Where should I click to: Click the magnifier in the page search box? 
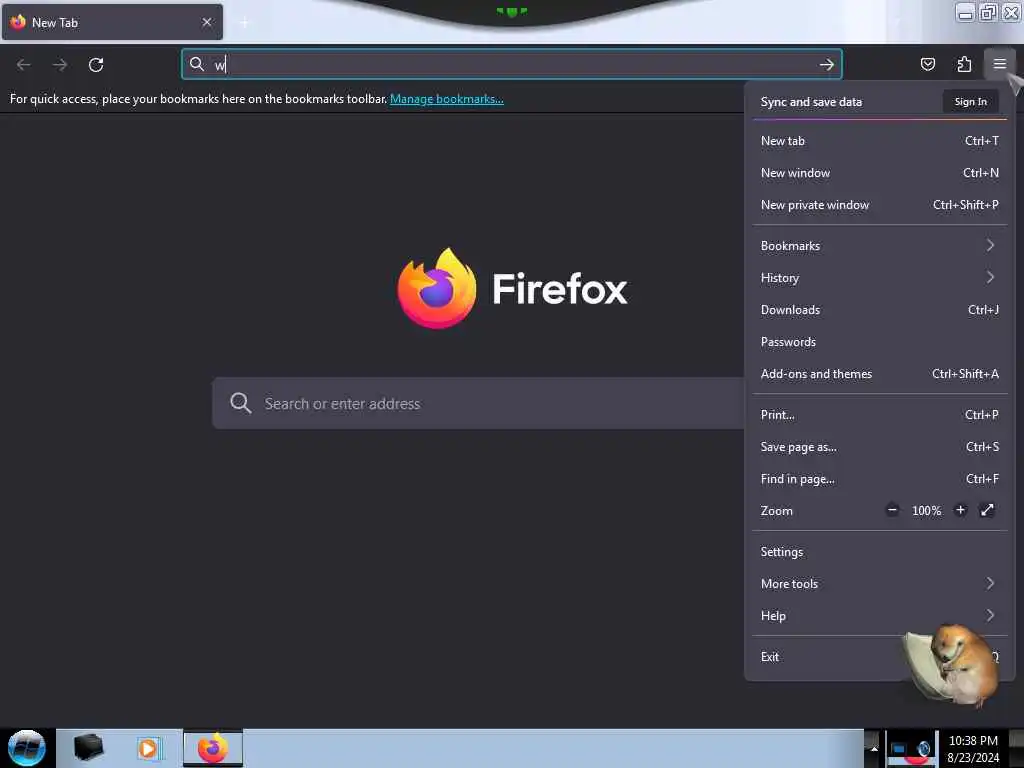[x=240, y=403]
